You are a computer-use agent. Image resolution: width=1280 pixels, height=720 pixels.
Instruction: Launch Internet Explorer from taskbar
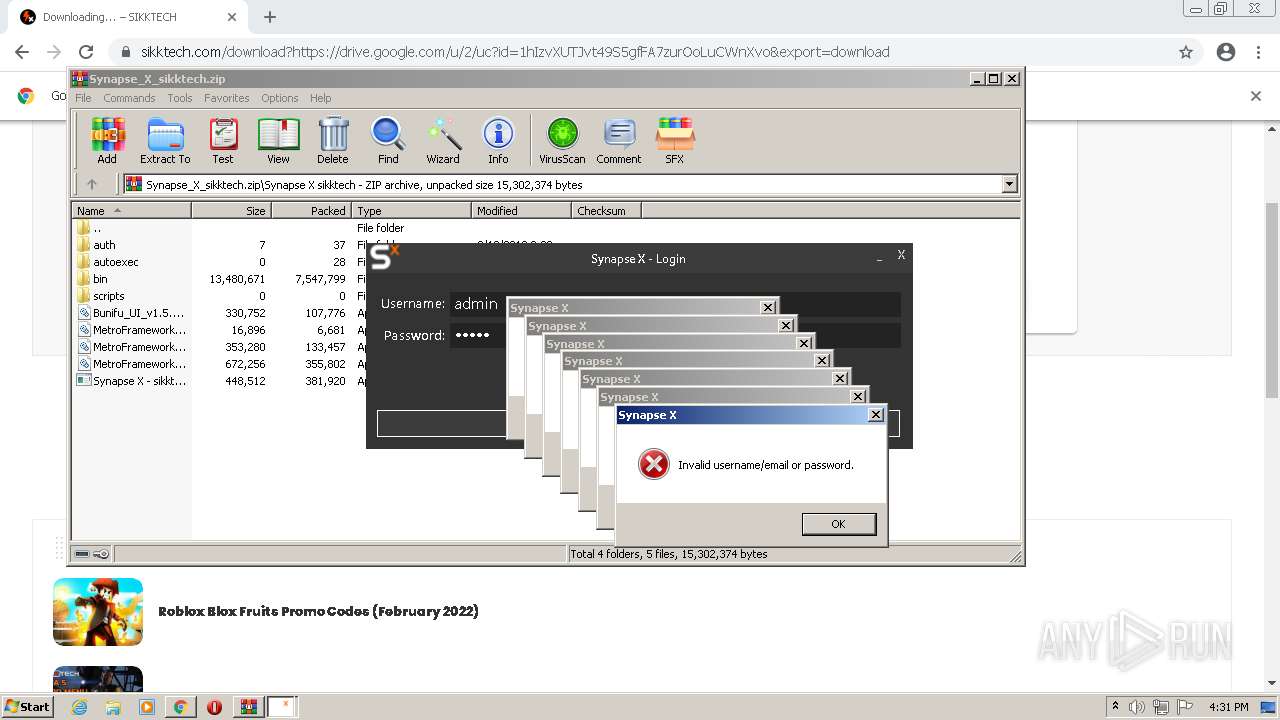[80, 707]
